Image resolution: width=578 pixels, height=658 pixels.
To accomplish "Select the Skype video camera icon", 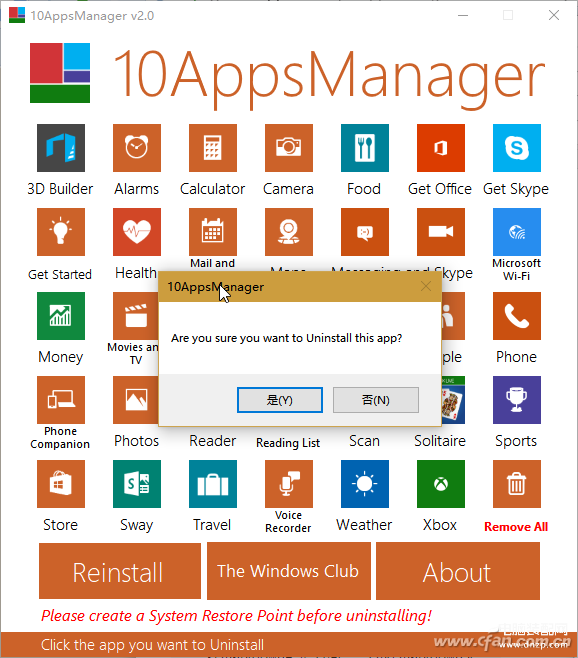I will click(x=441, y=232).
